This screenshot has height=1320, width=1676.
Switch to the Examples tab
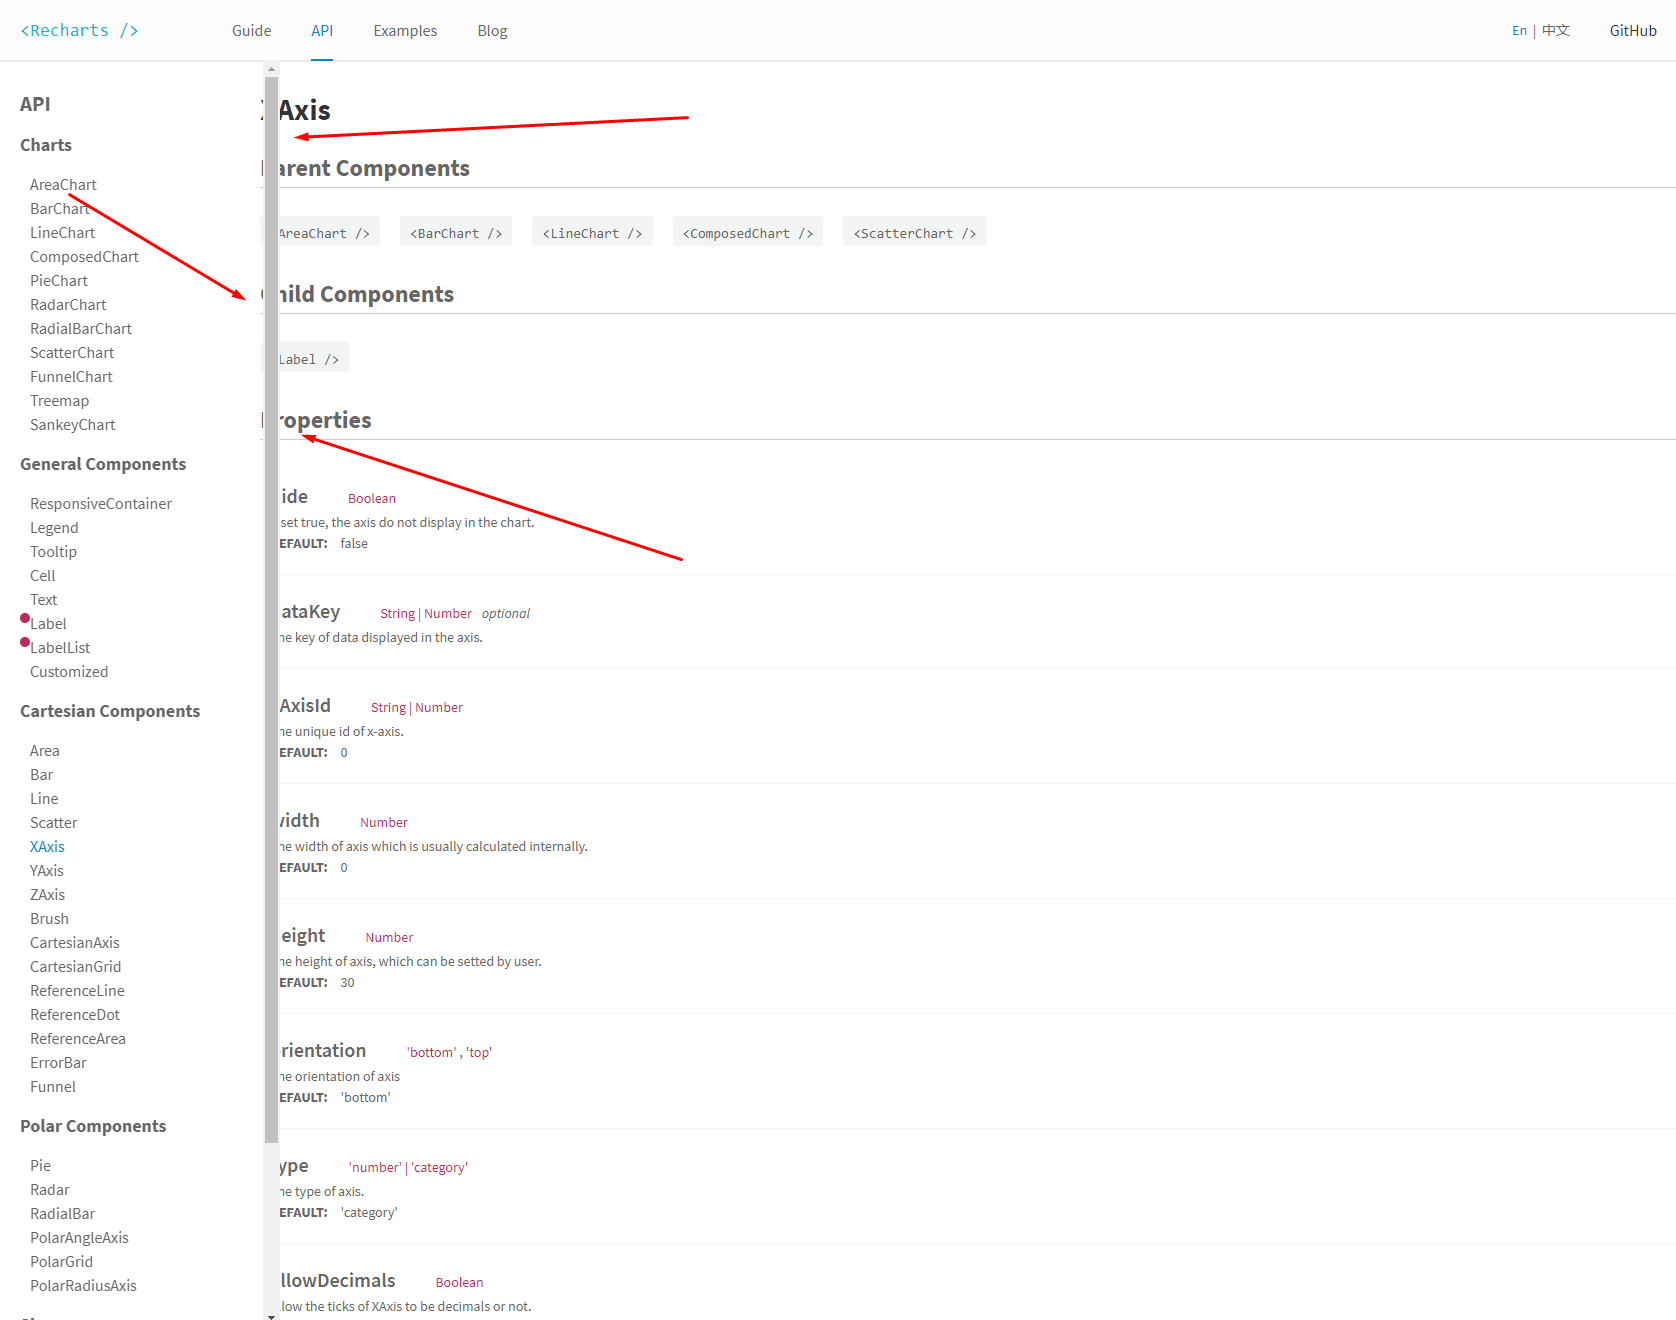(404, 30)
